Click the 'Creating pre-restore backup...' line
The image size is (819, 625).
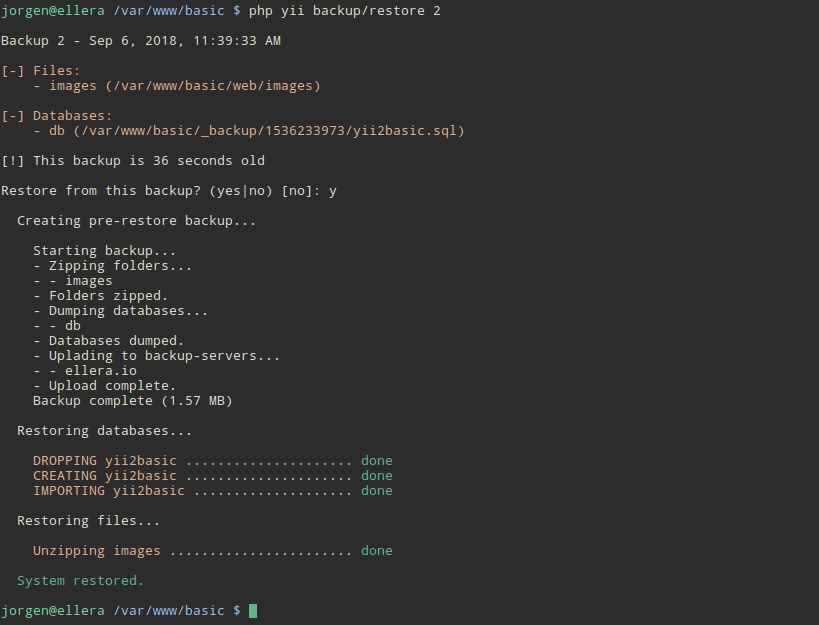(x=137, y=221)
